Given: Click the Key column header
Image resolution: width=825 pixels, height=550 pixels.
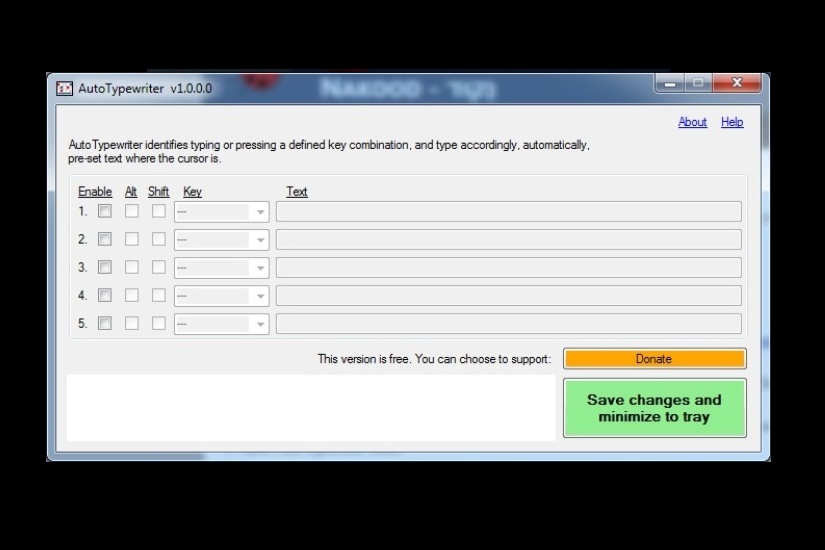Looking at the screenshot, I should [192, 192].
